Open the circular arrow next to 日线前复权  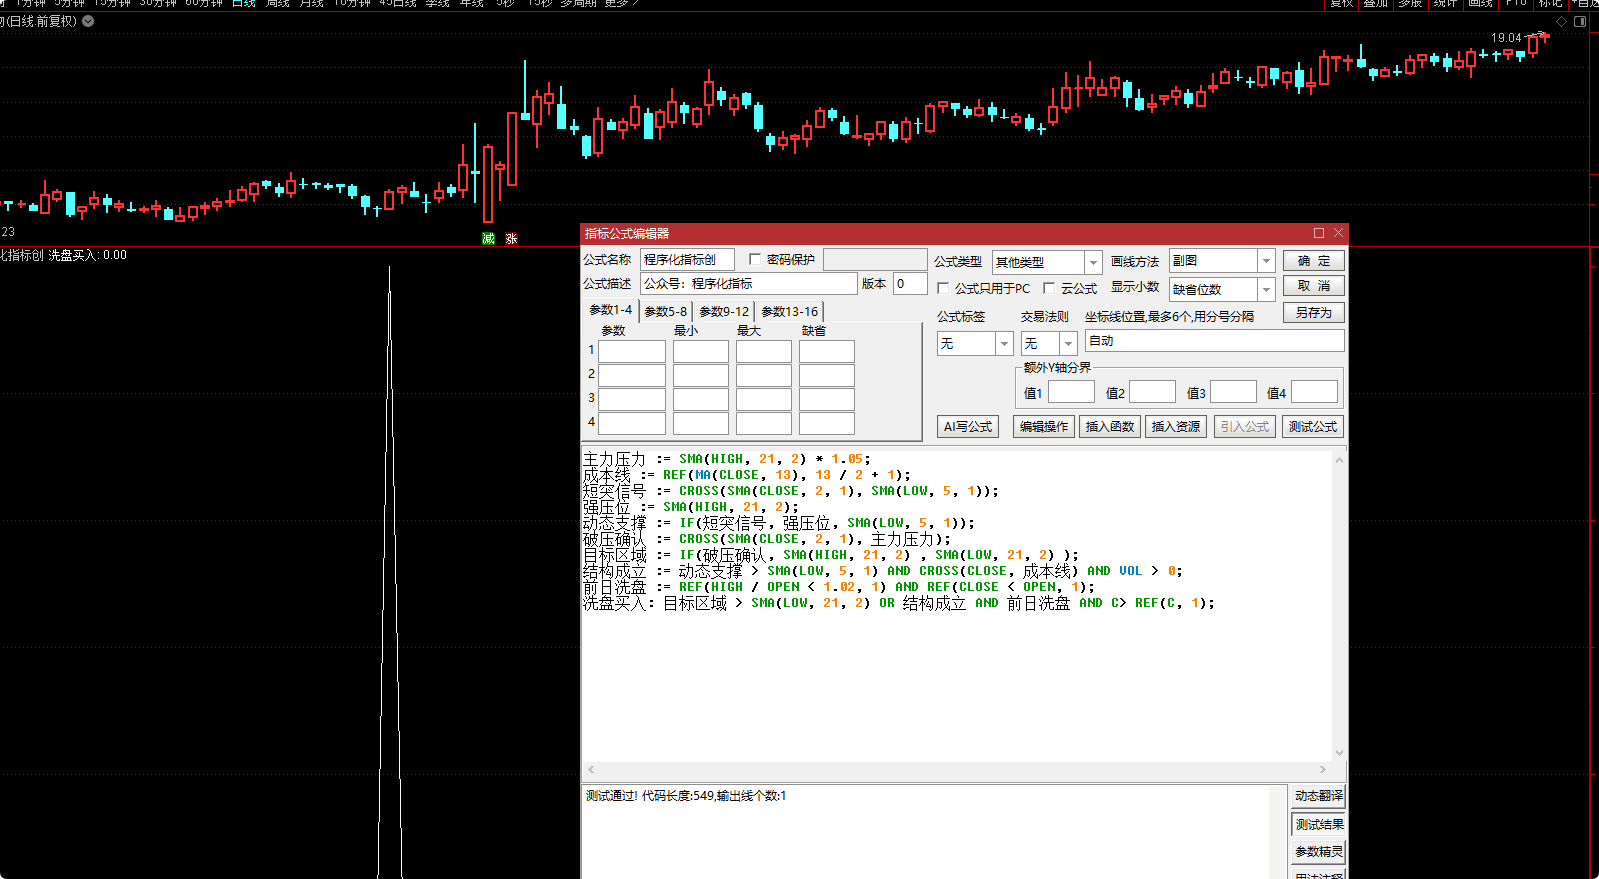tap(88, 21)
